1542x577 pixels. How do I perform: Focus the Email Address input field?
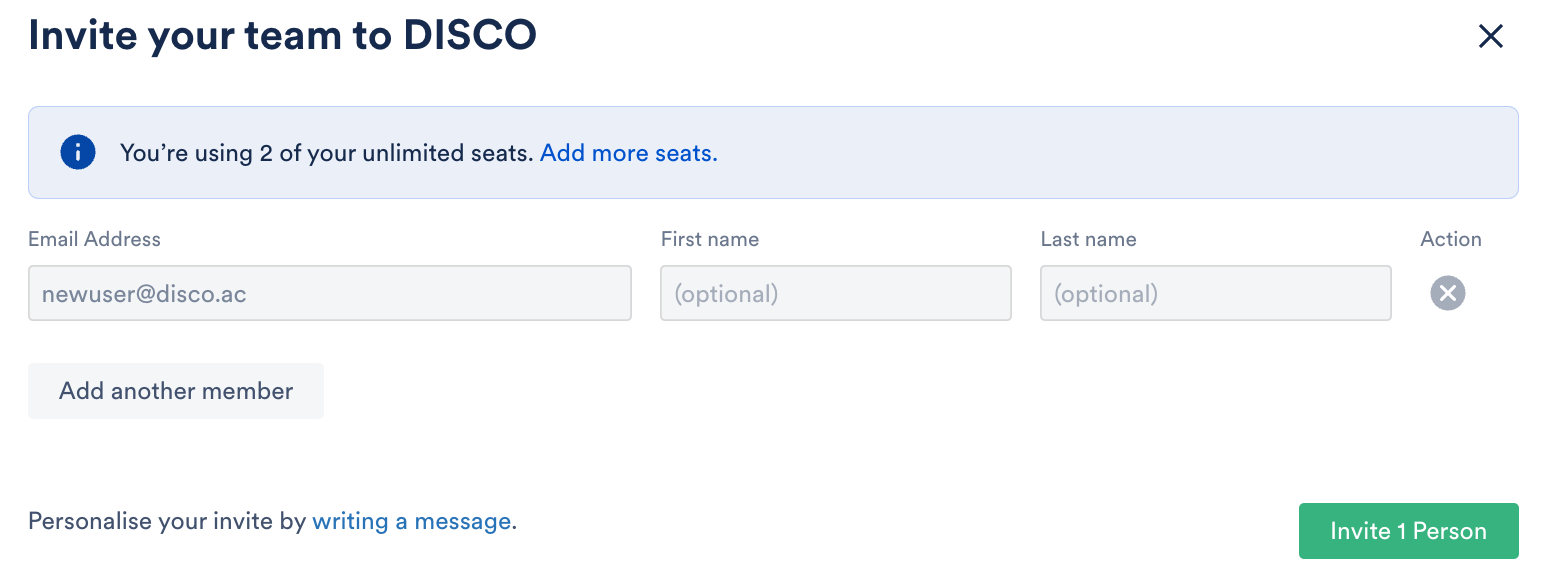pos(330,293)
